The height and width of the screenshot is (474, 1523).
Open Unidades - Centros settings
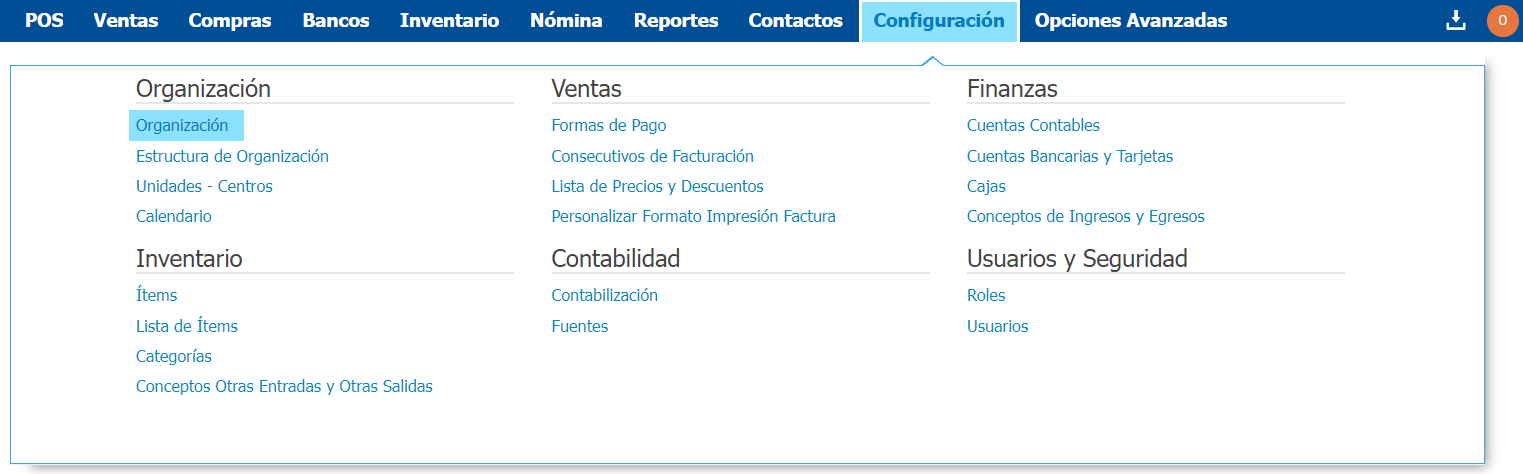click(204, 186)
